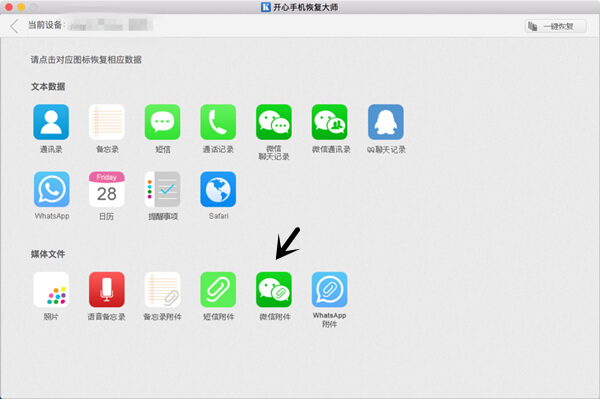Image resolution: width=600 pixels, height=399 pixels.
Task: Open the 通讯录 contacts recovery icon
Action: [x=51, y=122]
